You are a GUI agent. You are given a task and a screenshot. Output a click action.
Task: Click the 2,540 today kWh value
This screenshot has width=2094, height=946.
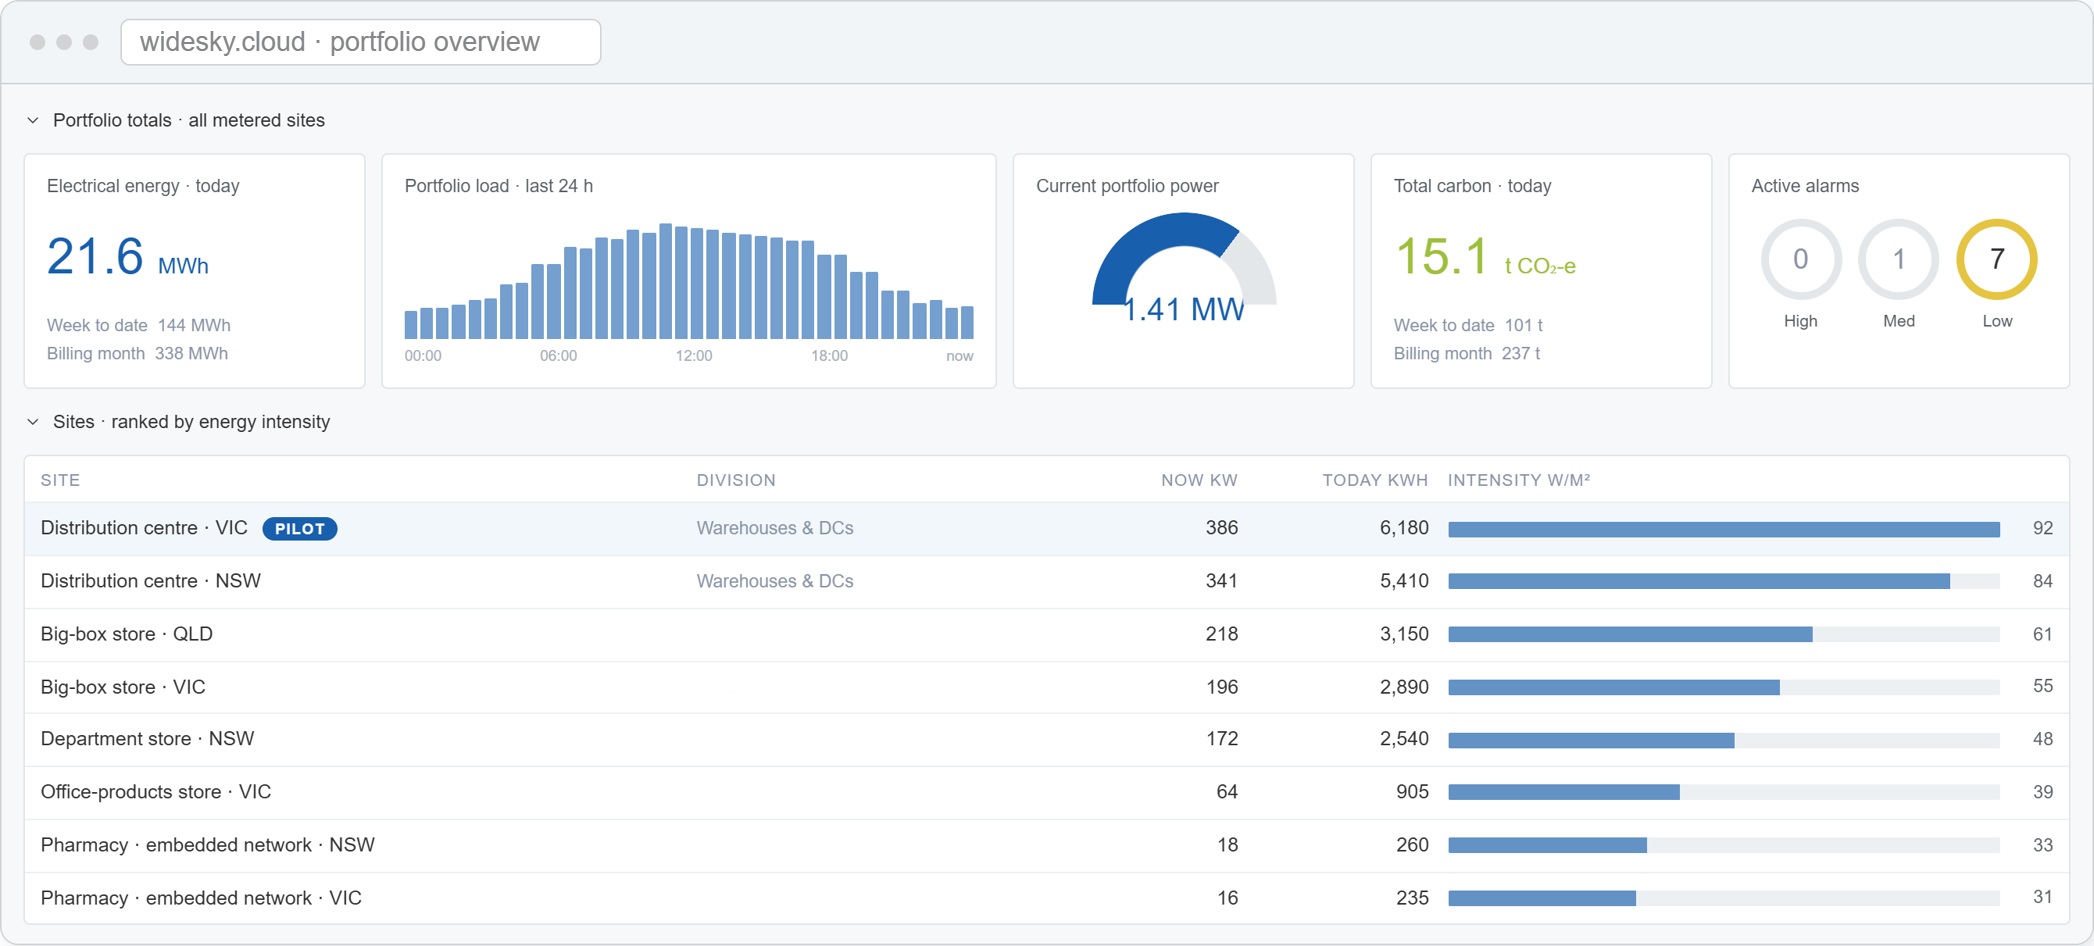tap(1404, 740)
